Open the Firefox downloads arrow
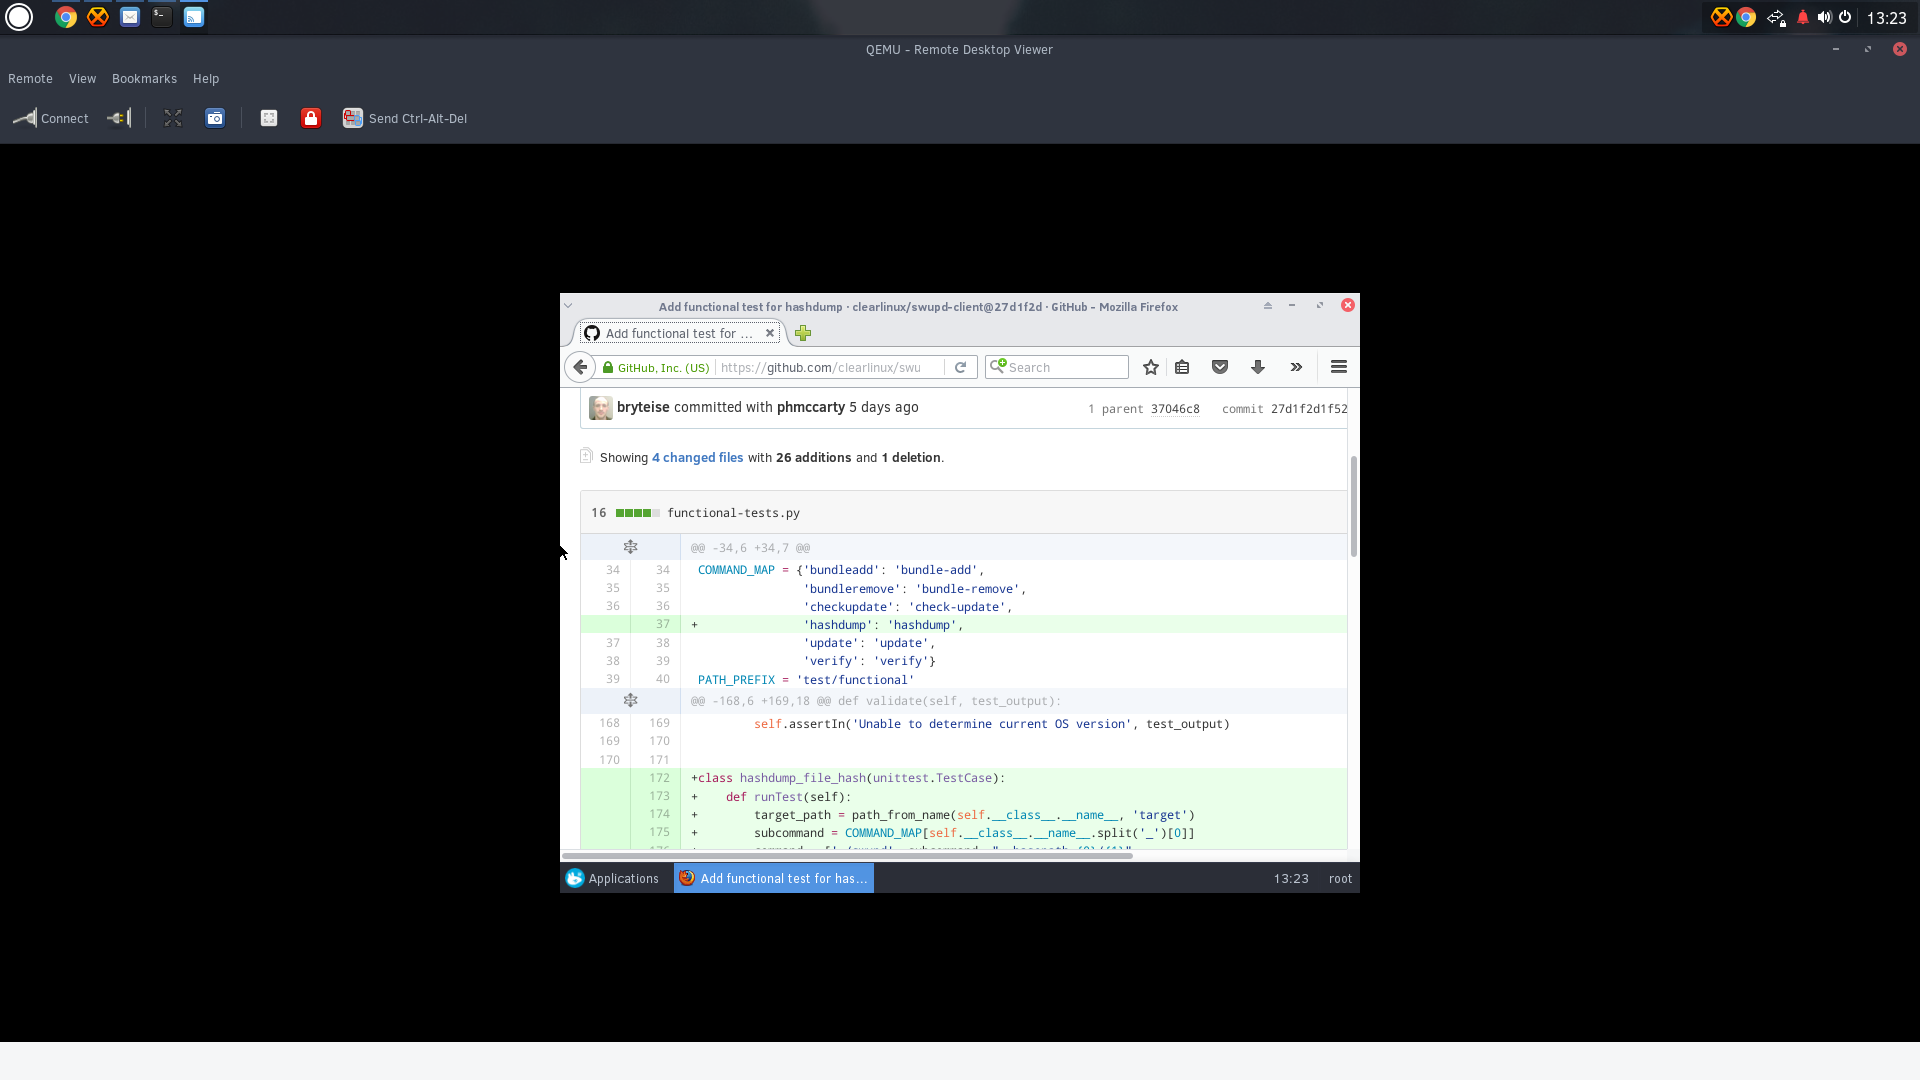This screenshot has height=1080, width=1920. pyautogui.click(x=1258, y=367)
